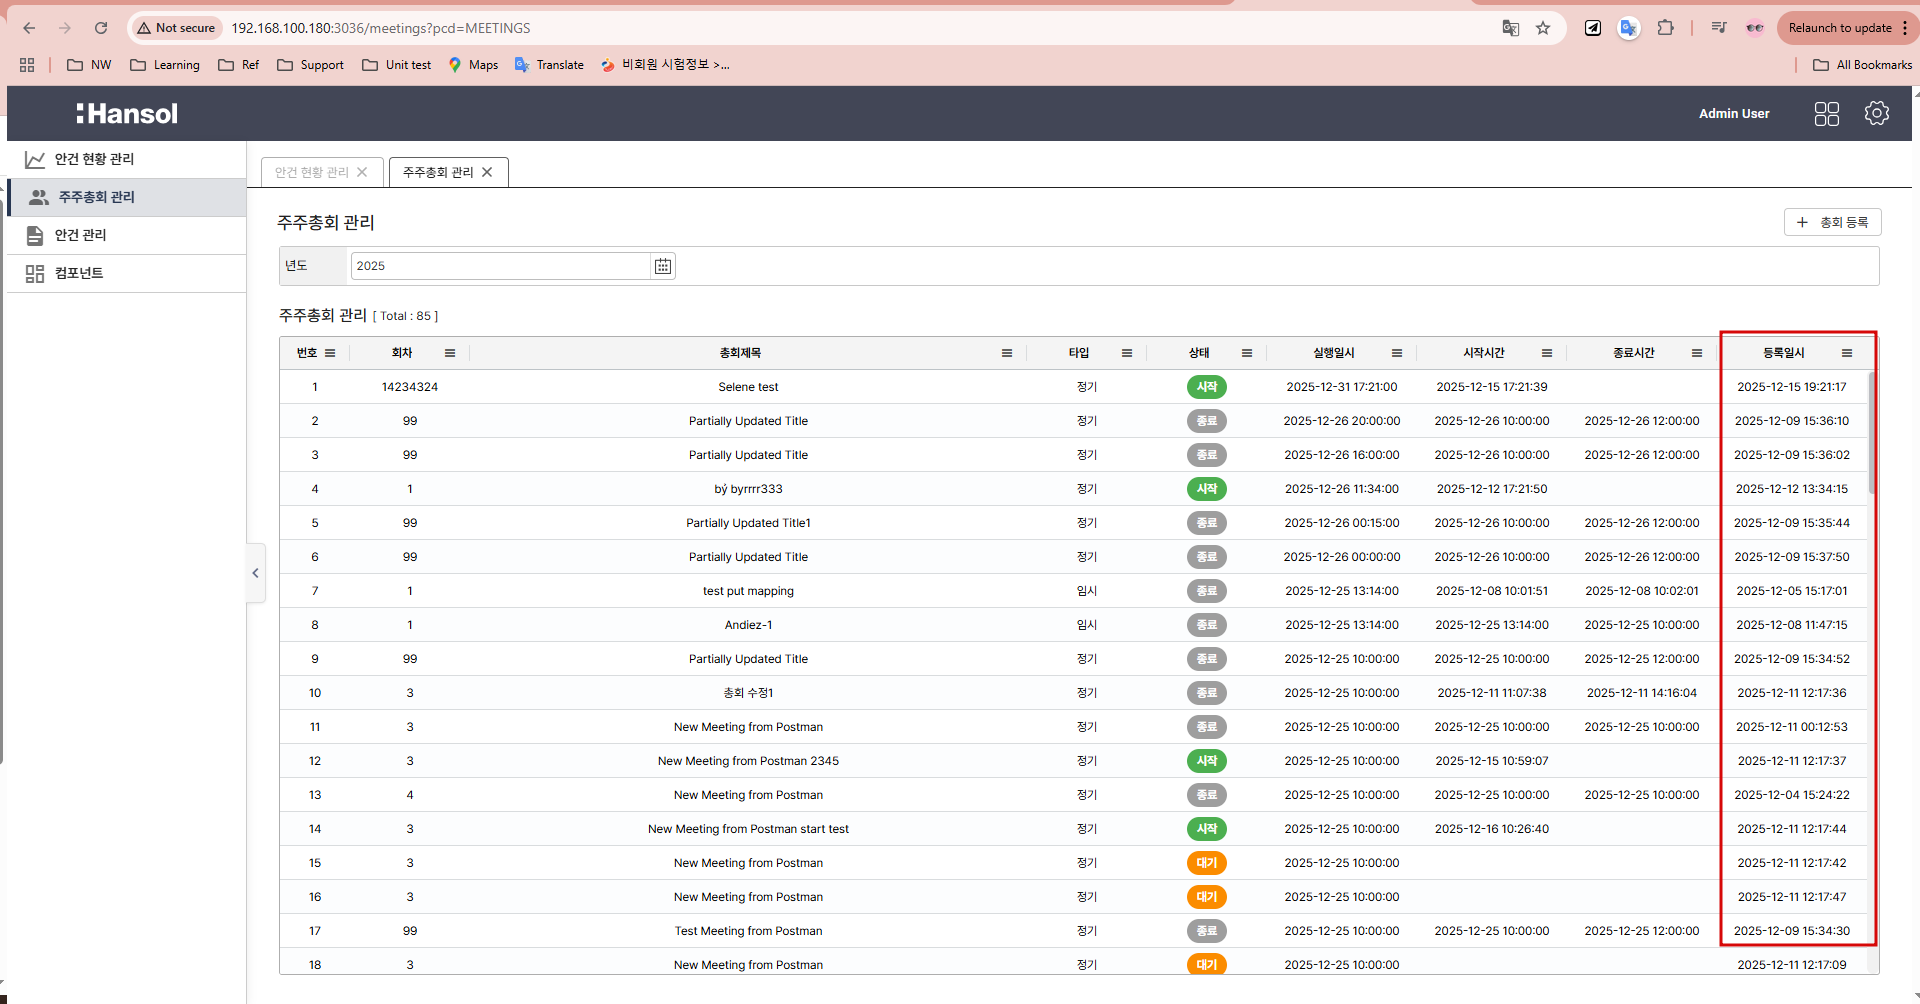Click the Hansol logo
Screen dimensions: 1920x1004
(127, 114)
